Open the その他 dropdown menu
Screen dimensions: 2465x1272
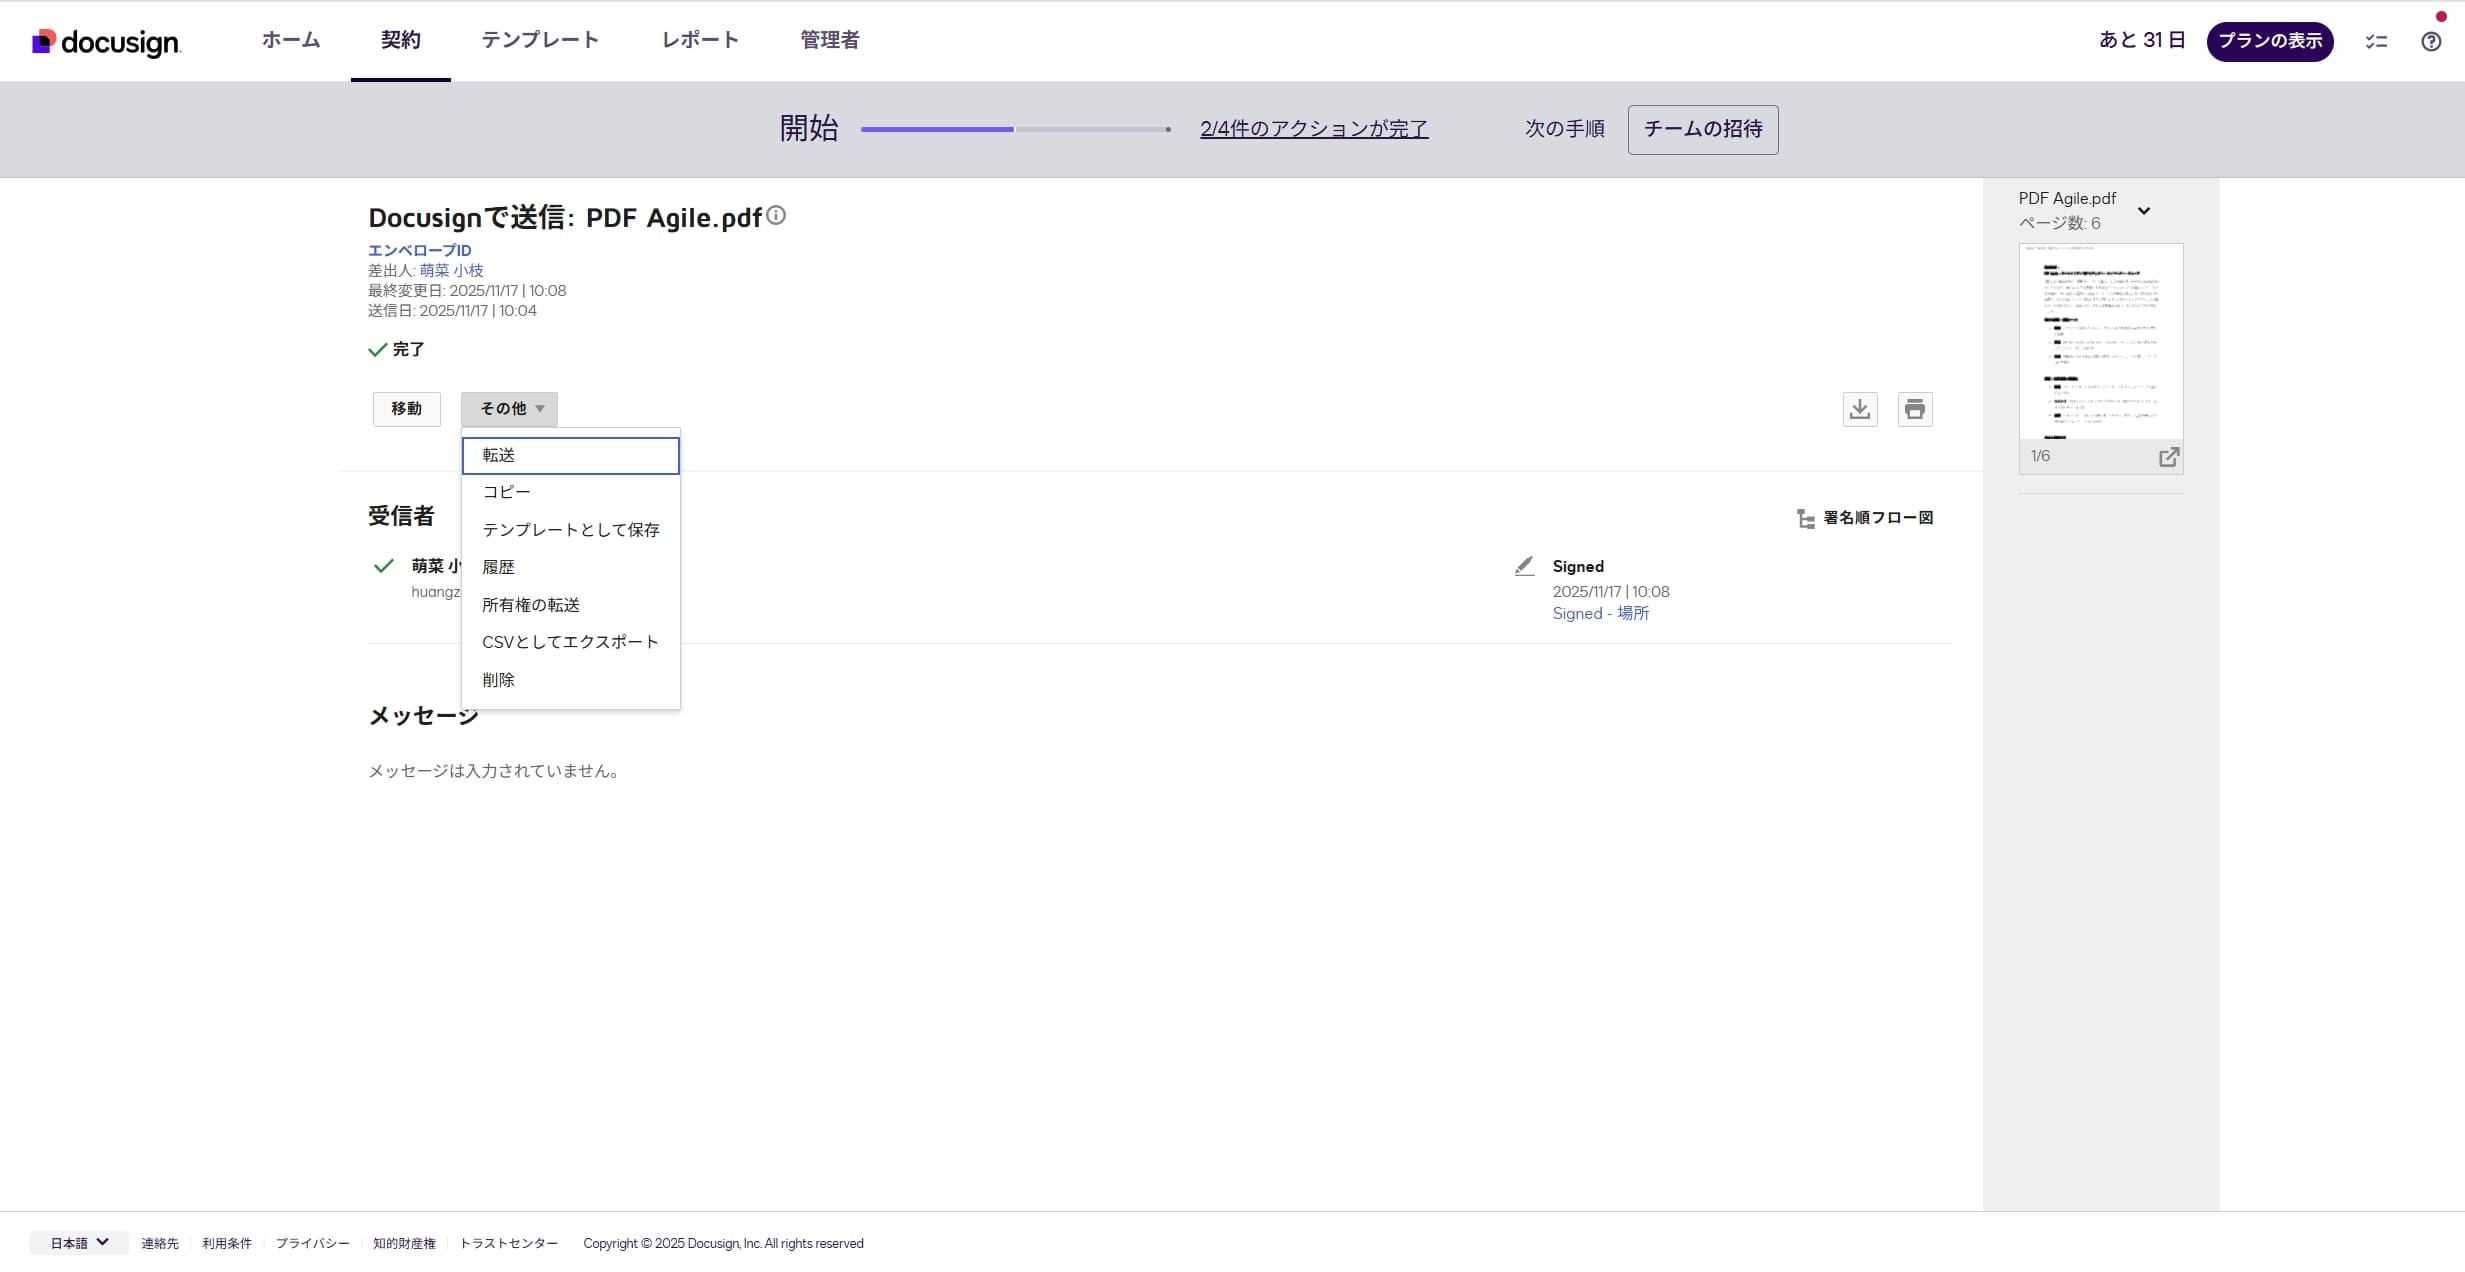[x=509, y=409]
